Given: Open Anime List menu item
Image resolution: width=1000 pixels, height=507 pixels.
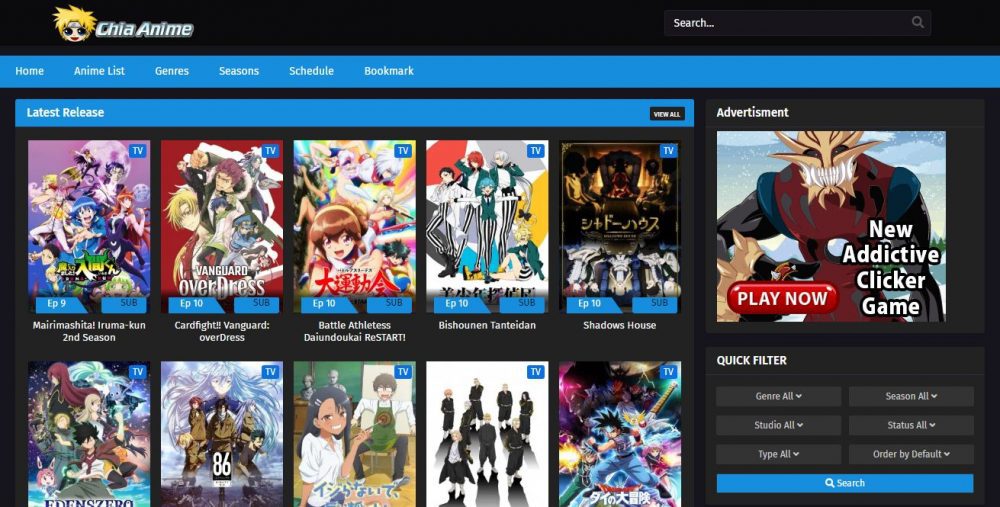Looking at the screenshot, I should (x=99, y=71).
